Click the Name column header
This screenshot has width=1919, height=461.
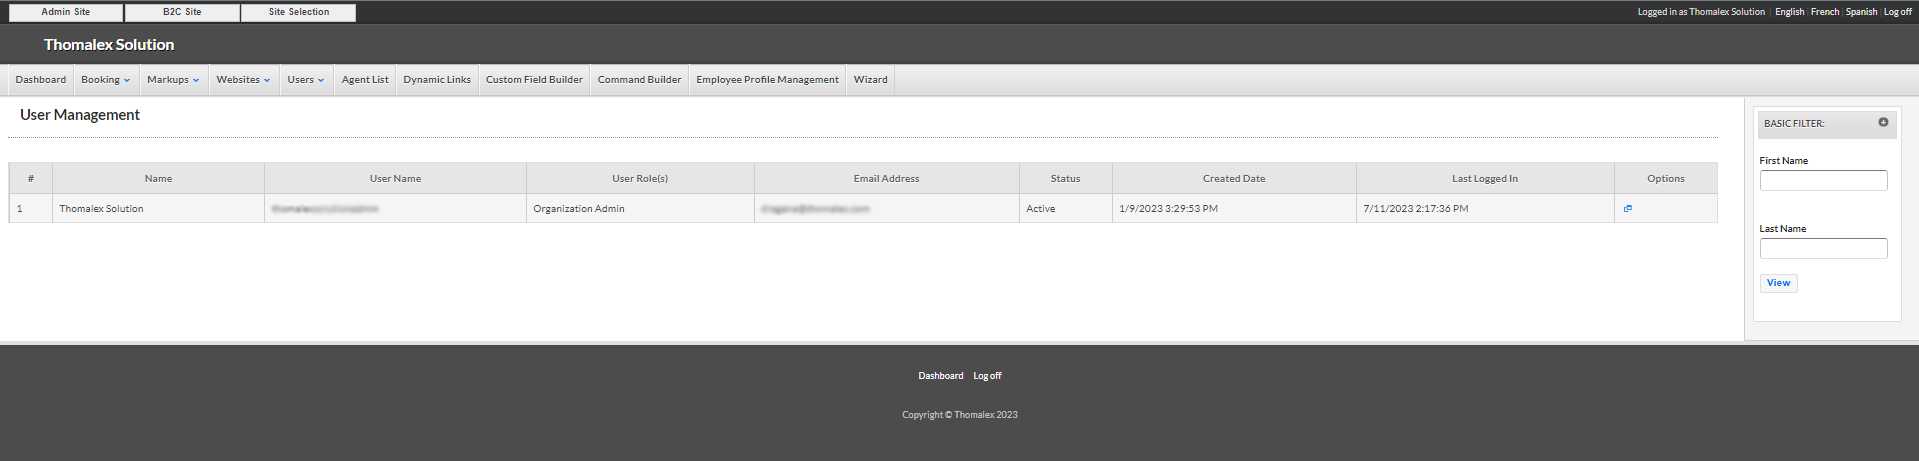(x=158, y=179)
